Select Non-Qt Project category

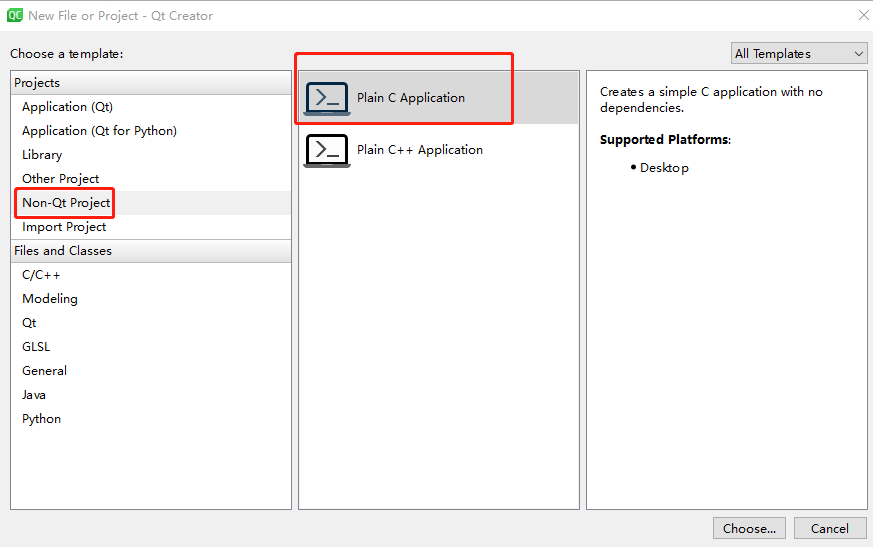tap(66, 203)
